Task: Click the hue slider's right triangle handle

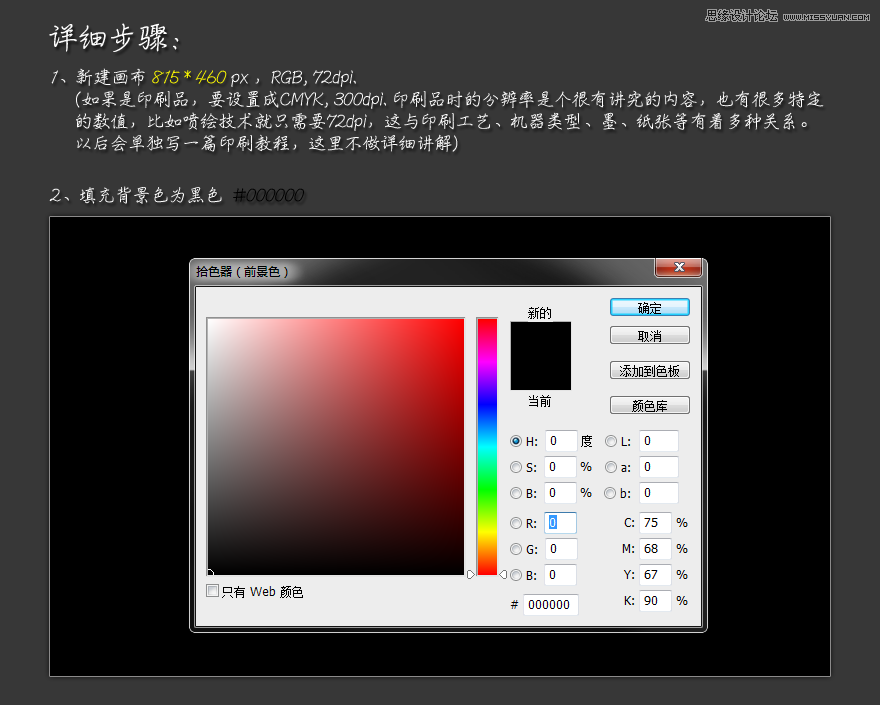Action: 502,574
